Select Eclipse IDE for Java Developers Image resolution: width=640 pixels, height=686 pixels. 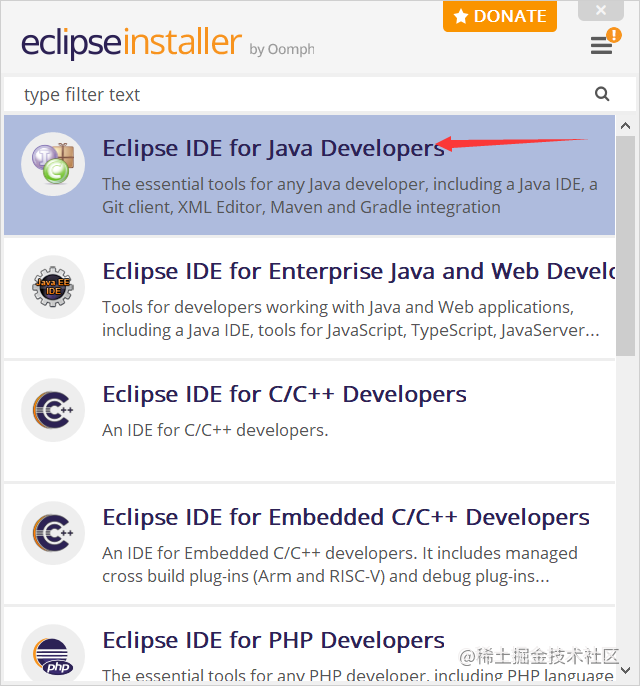coord(309,175)
